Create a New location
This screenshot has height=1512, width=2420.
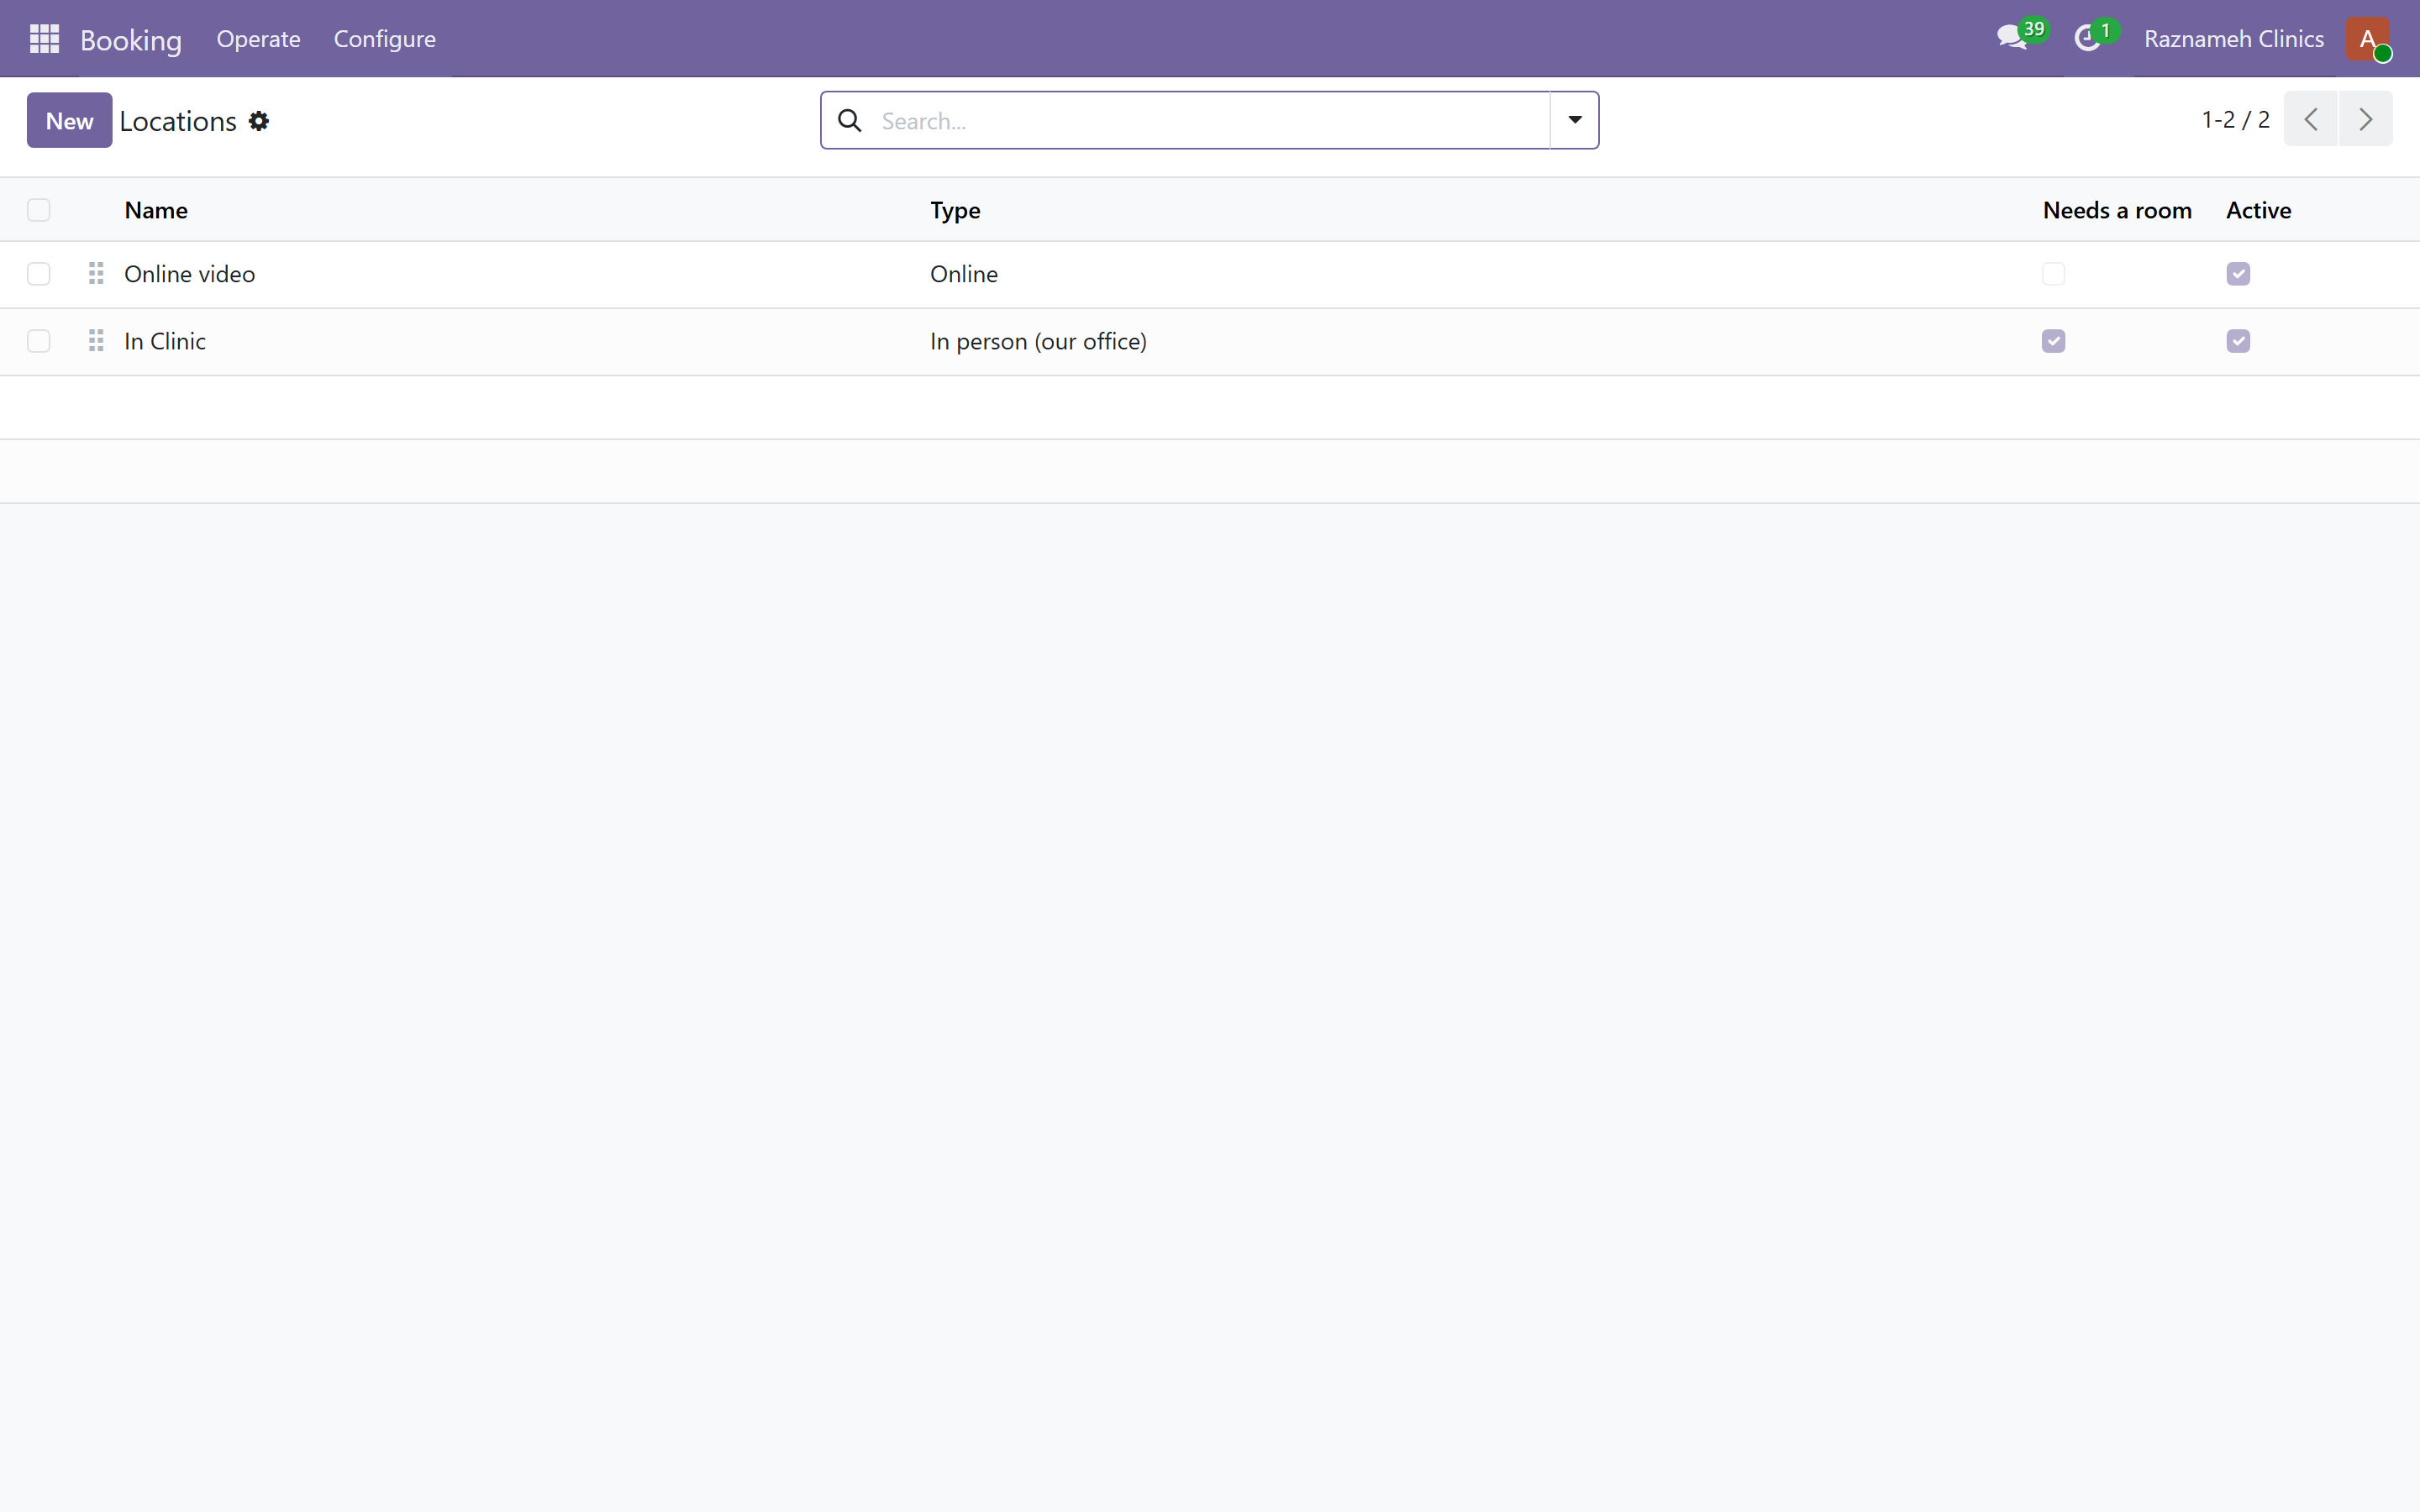(x=69, y=120)
